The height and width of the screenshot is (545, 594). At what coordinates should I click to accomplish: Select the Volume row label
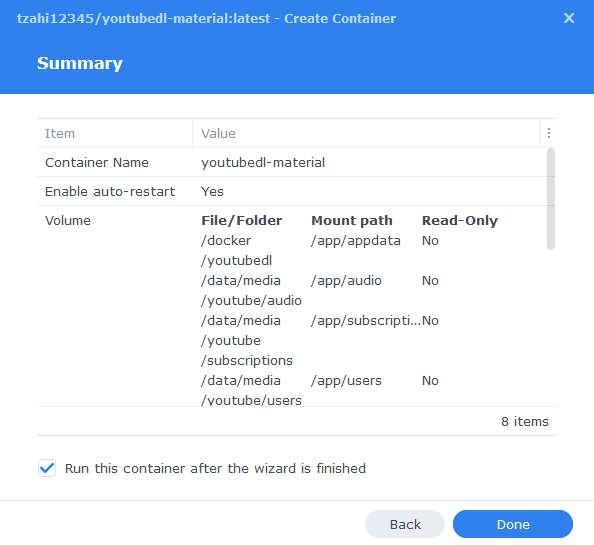coord(68,220)
